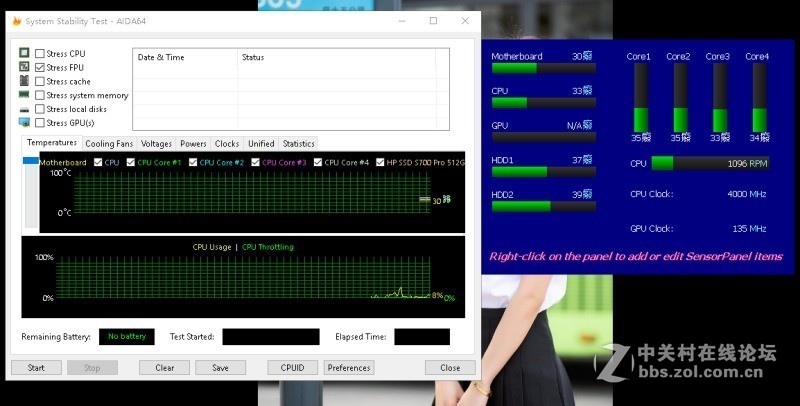
Task: Toggle the CPU Core #3 graph checkbox
Action: 255,162
